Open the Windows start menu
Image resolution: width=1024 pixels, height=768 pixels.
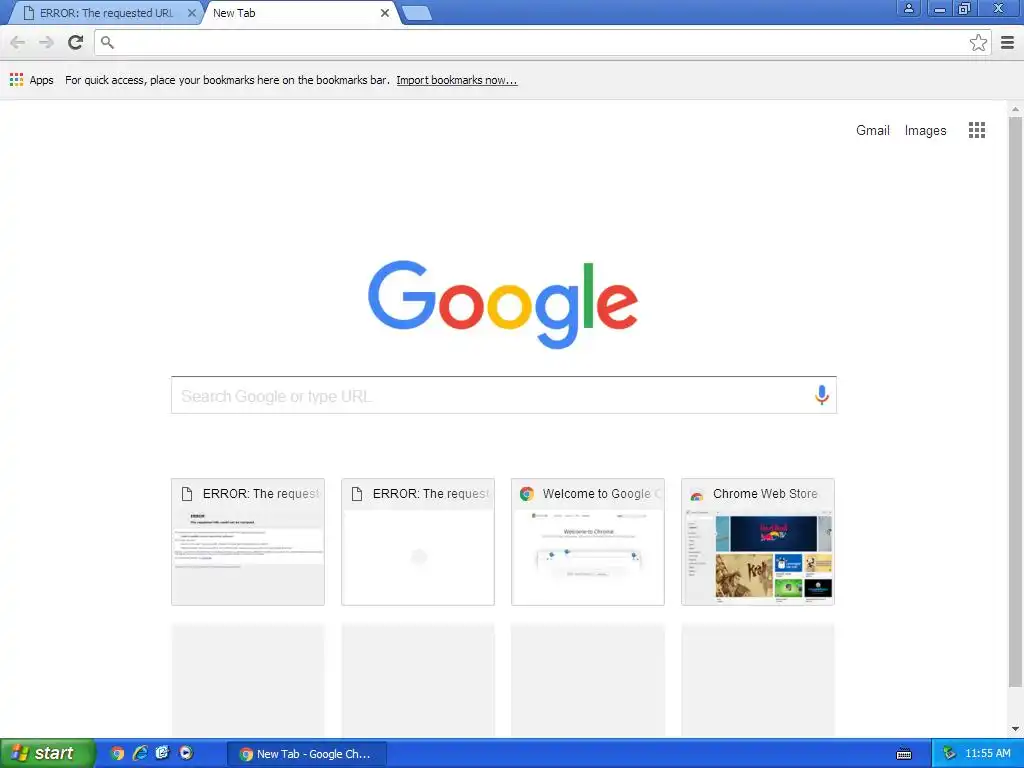(46, 753)
